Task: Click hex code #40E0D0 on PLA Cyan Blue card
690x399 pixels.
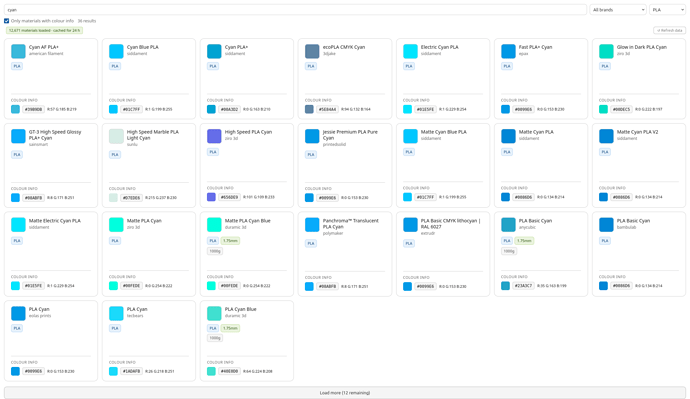Action: [x=229, y=371]
